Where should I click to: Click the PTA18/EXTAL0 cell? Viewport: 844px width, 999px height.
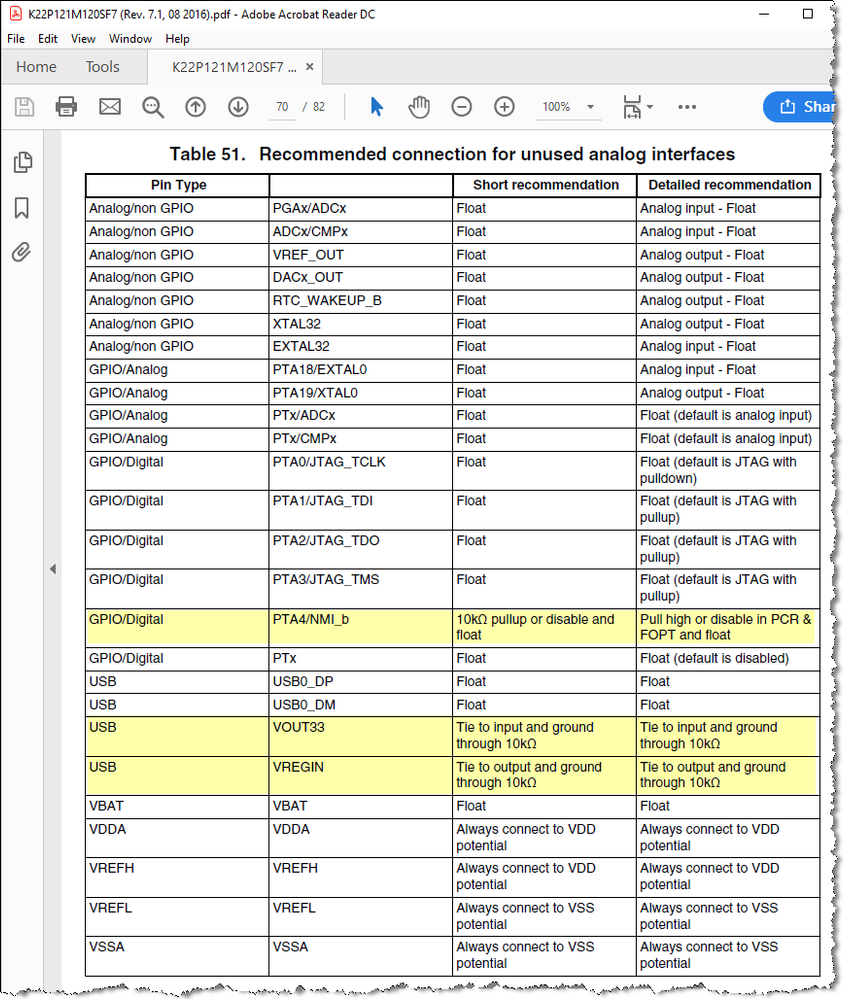pos(361,370)
